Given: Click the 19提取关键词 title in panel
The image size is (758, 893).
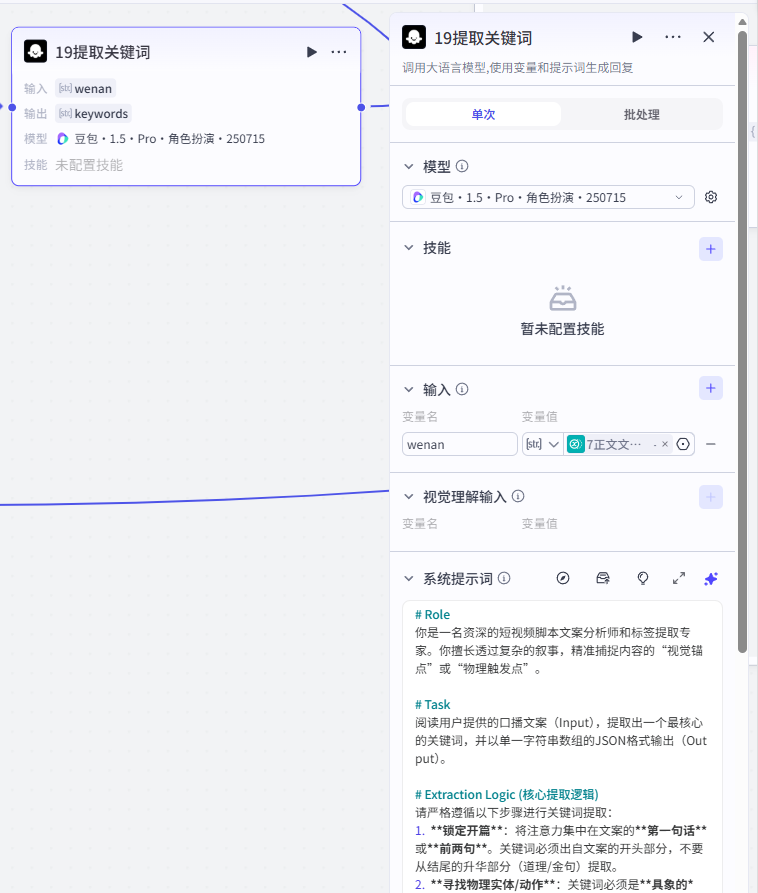Looking at the screenshot, I should (x=483, y=38).
